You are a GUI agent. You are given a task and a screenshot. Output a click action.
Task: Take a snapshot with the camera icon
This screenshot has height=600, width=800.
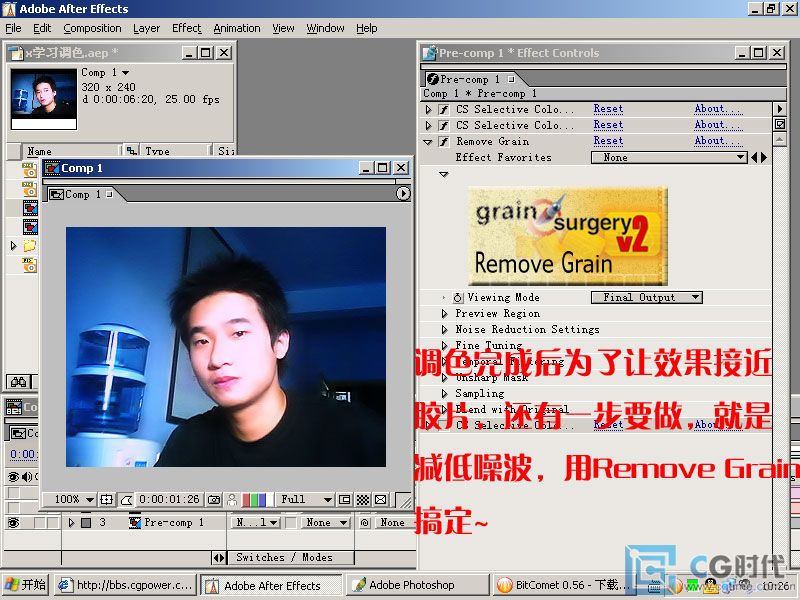click(214, 499)
